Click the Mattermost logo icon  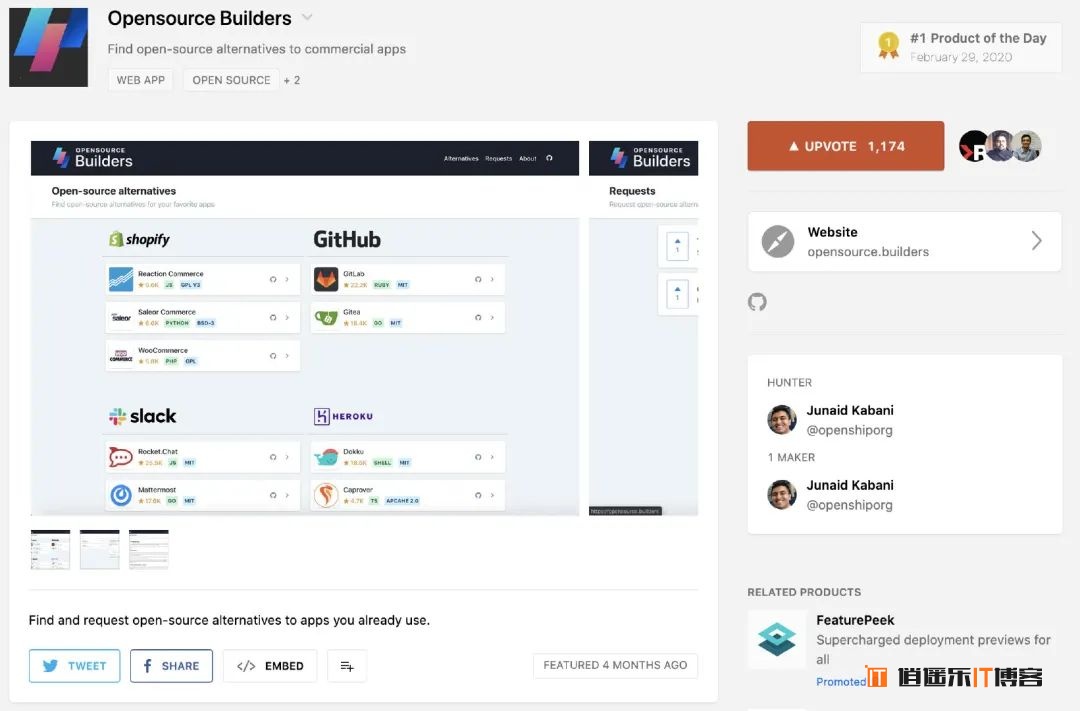pos(121,495)
